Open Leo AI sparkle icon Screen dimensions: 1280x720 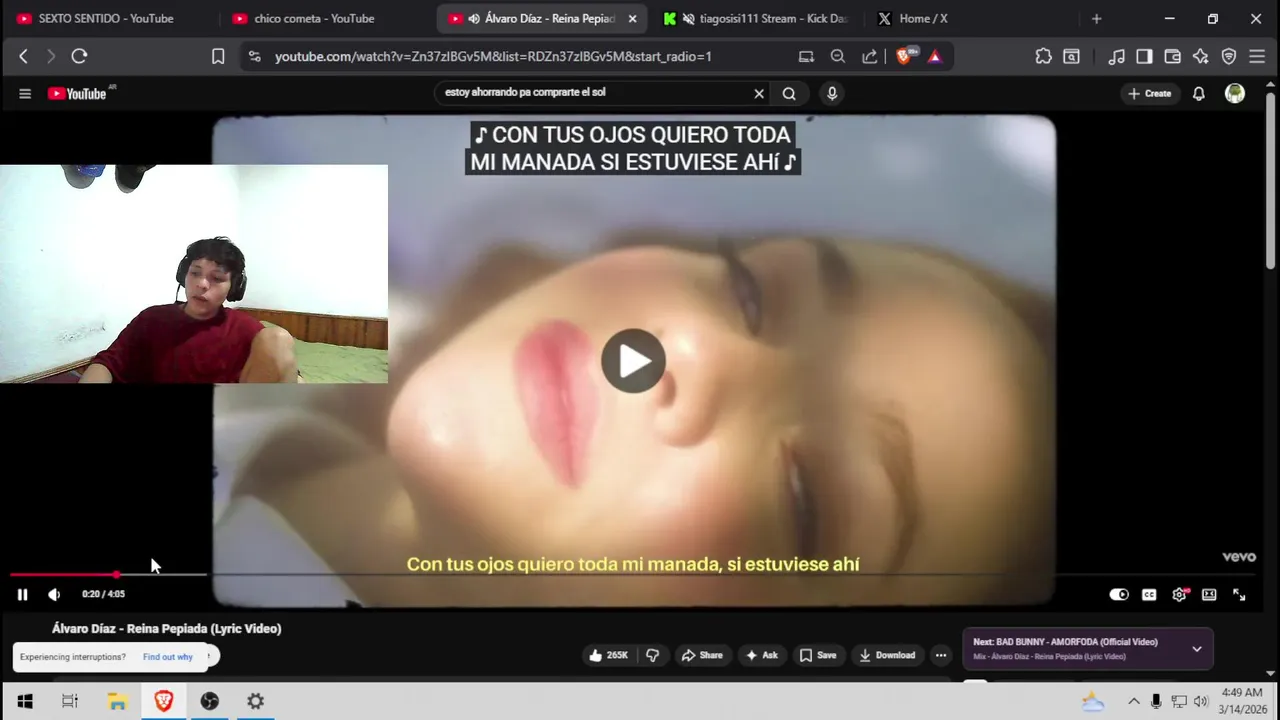[1201, 57]
